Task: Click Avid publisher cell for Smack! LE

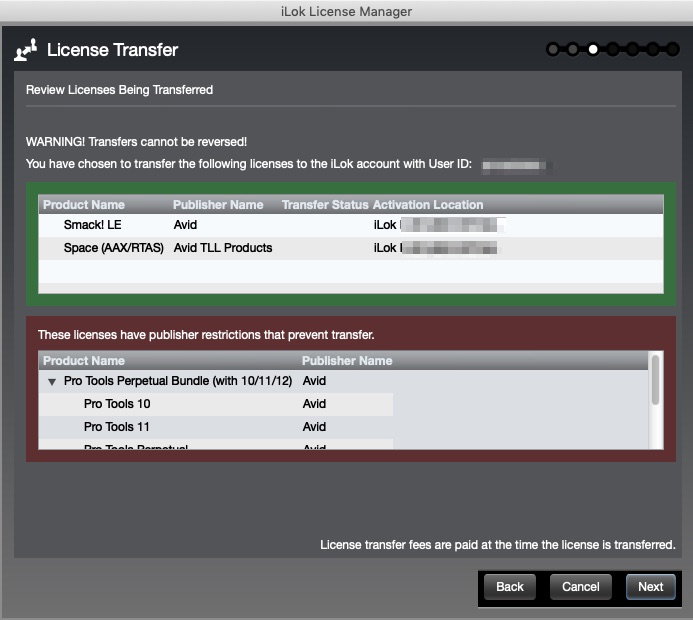Action: 185,225
